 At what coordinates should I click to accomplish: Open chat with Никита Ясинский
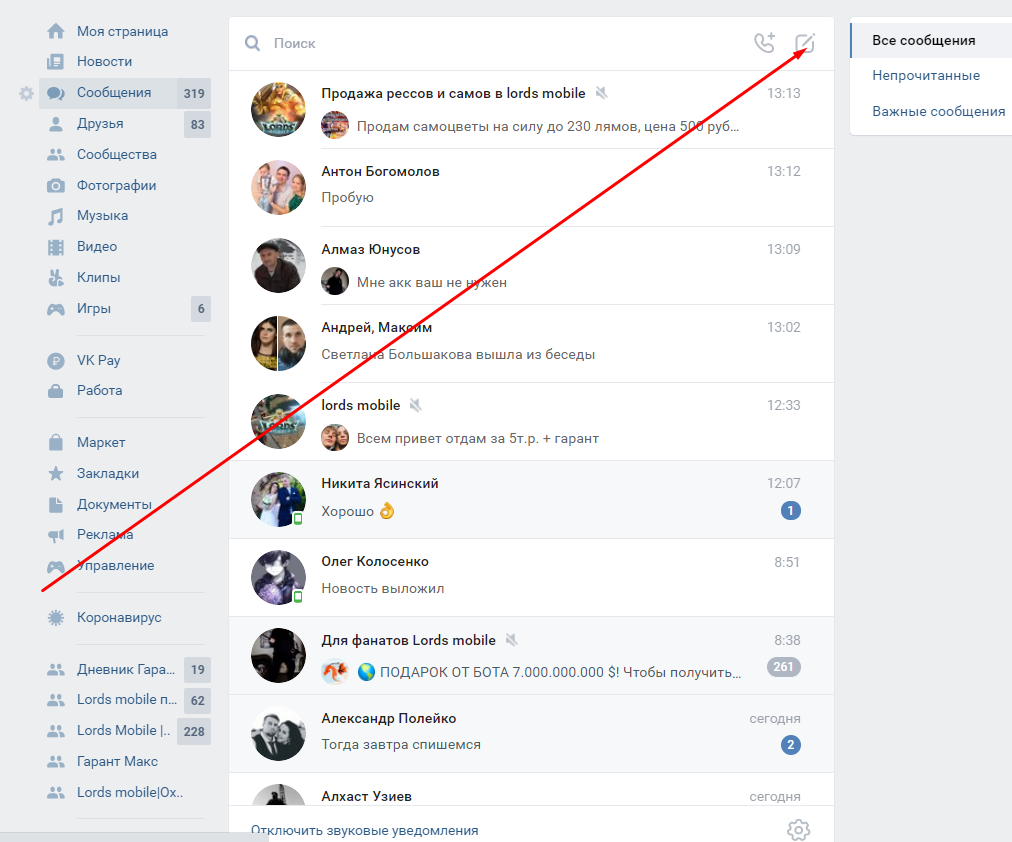coord(531,499)
